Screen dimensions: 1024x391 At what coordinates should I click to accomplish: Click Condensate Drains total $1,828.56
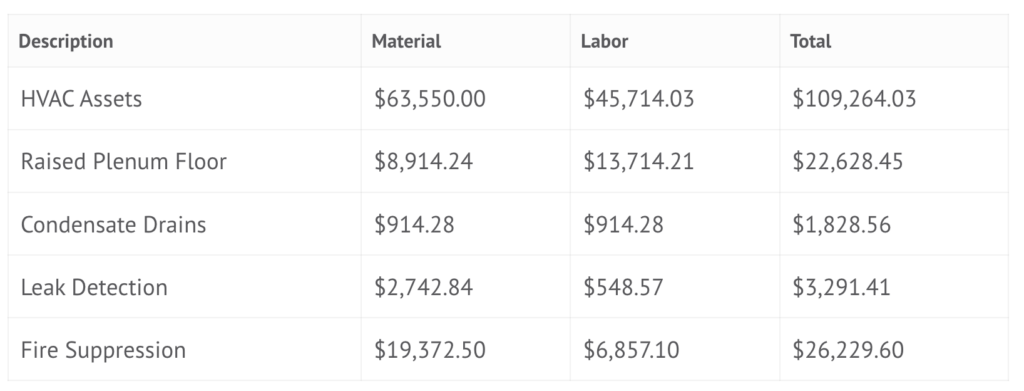(842, 224)
